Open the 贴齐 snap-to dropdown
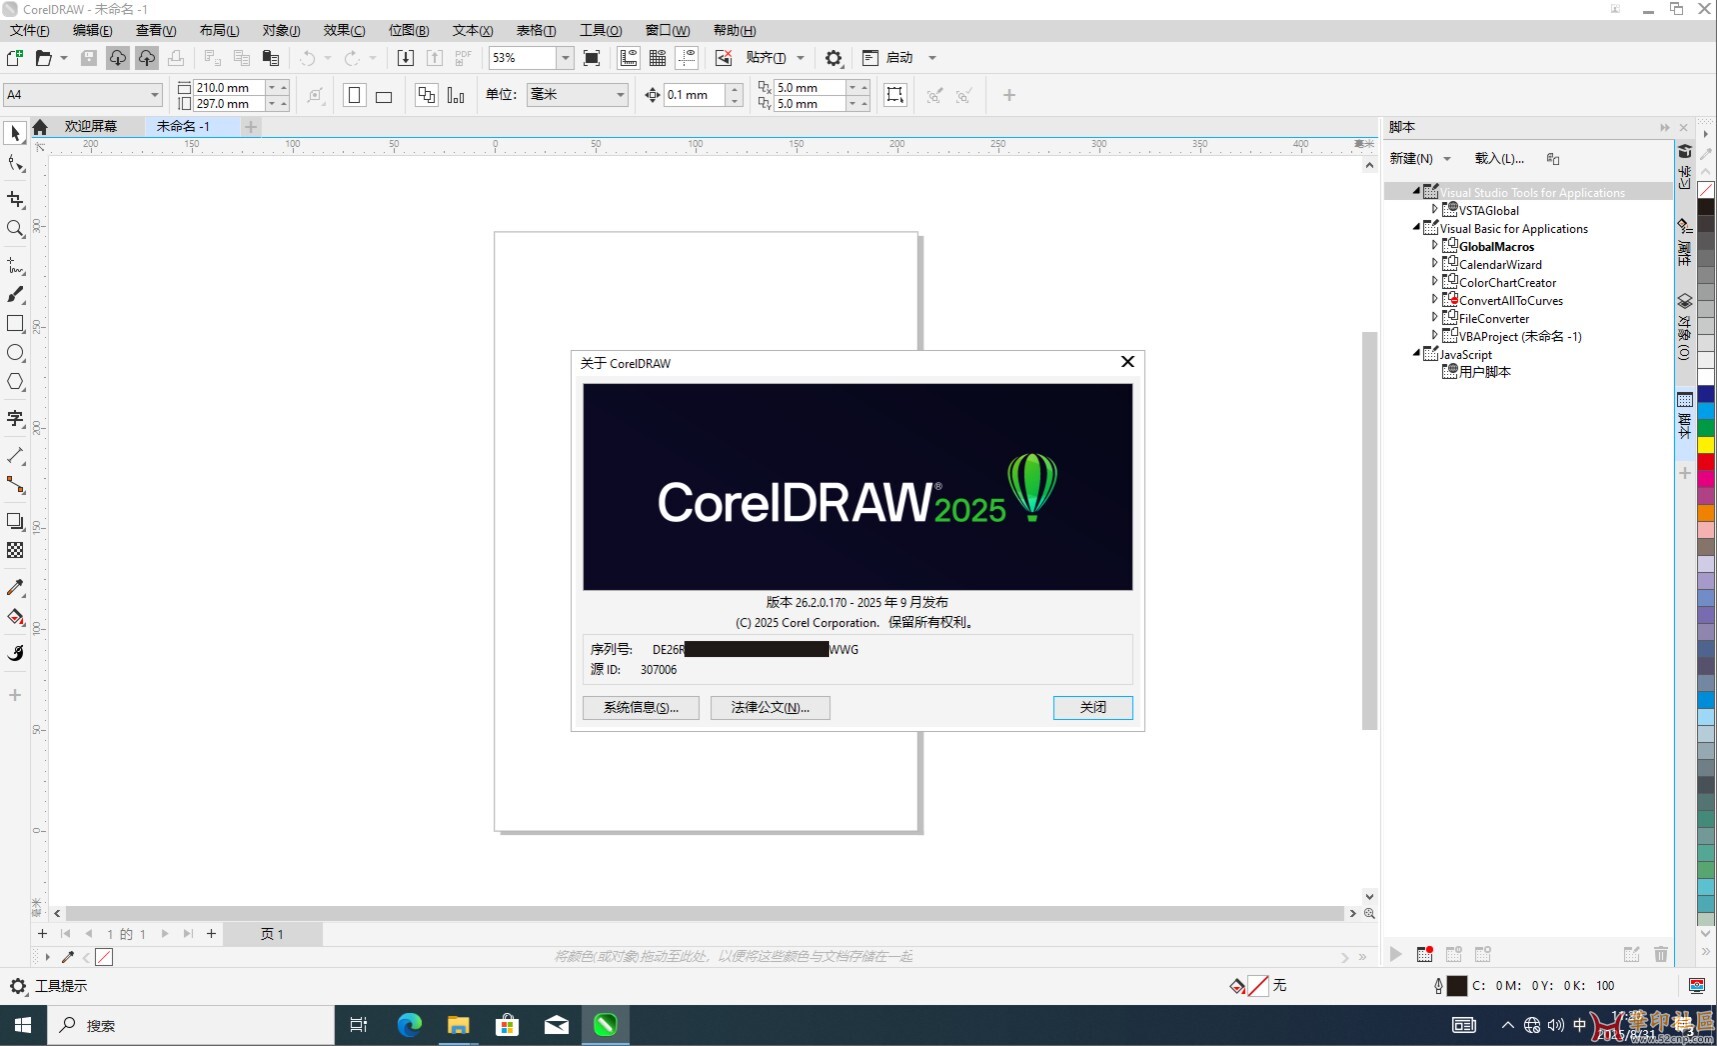The height and width of the screenshot is (1046, 1717). click(800, 58)
